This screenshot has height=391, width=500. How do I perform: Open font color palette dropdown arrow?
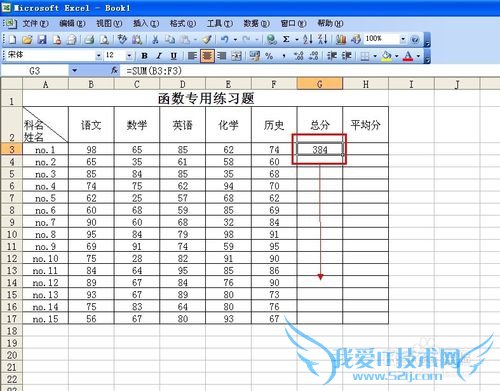[x=418, y=56]
